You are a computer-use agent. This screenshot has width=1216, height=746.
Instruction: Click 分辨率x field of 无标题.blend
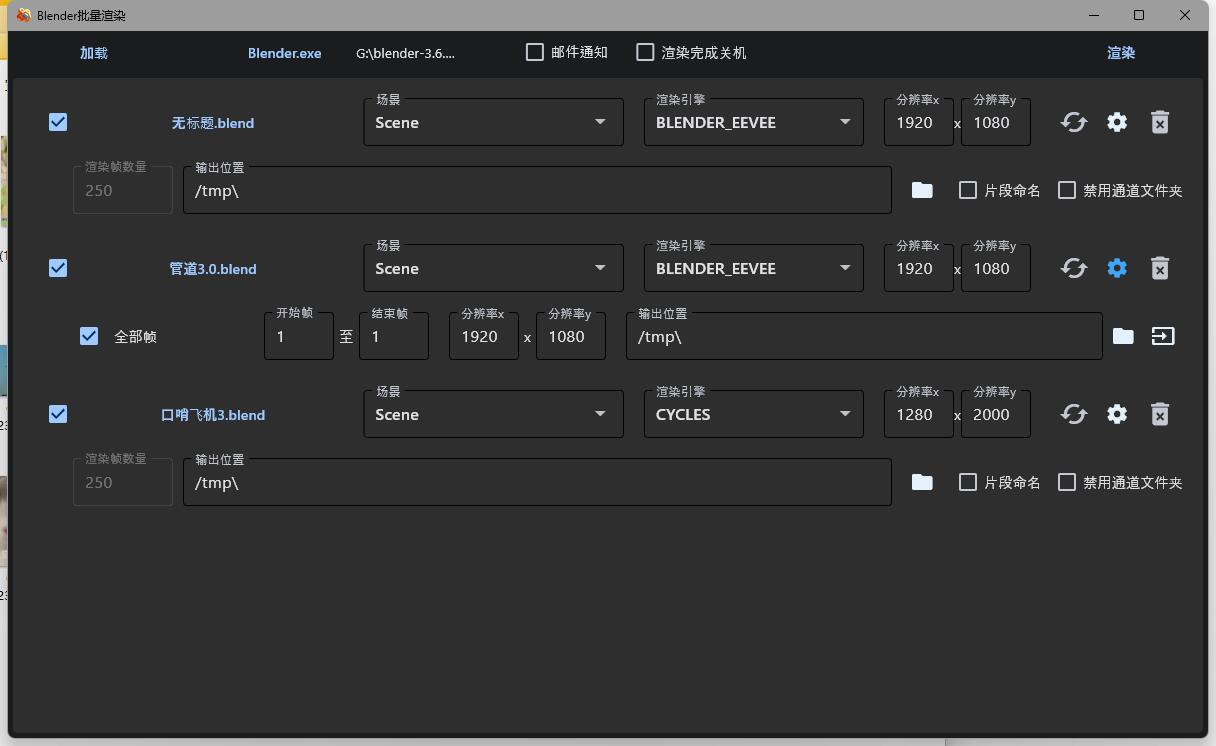pyautogui.click(x=919, y=122)
